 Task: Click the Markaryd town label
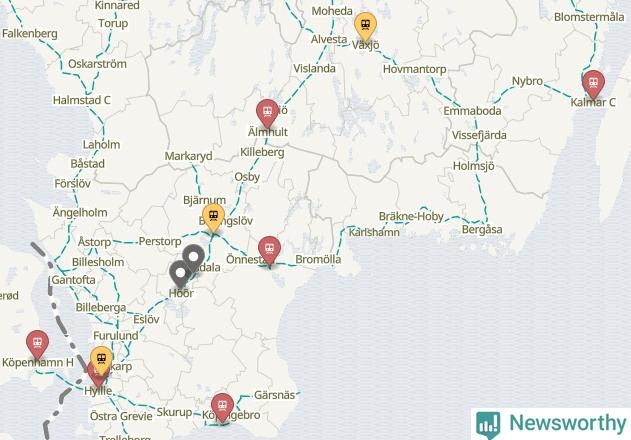pos(188,156)
